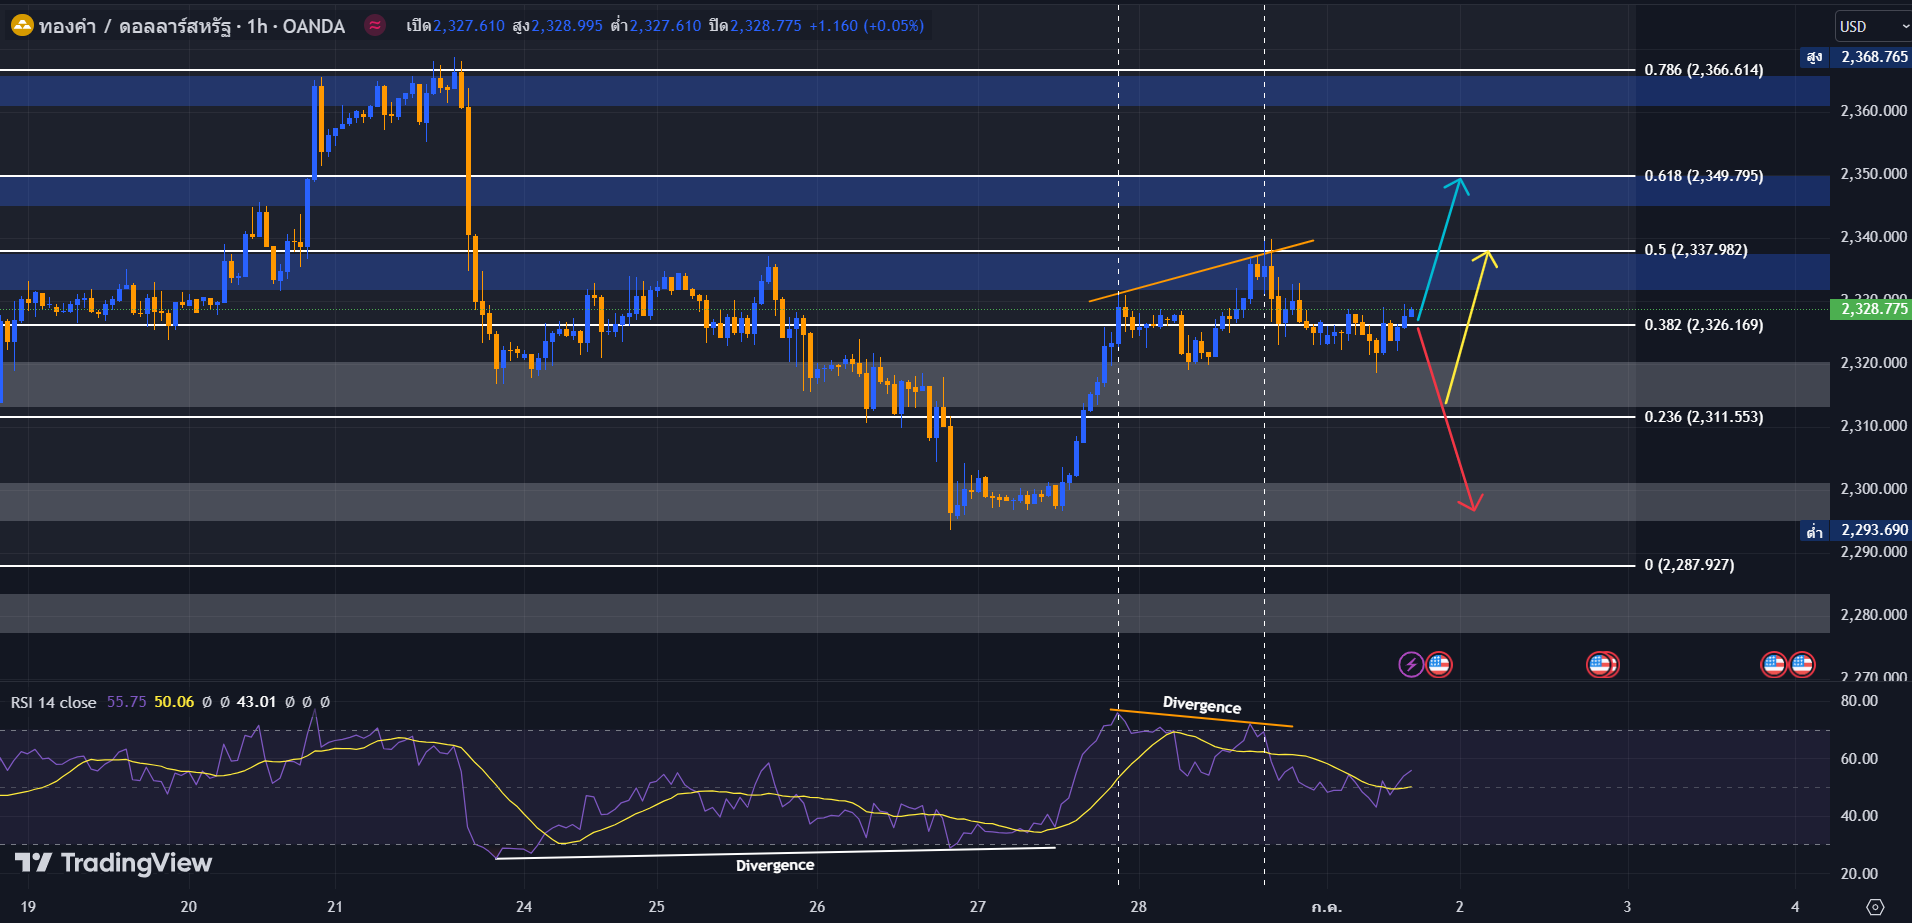
Task: Open chart settings hexagon gear icon
Action: (x=1876, y=906)
